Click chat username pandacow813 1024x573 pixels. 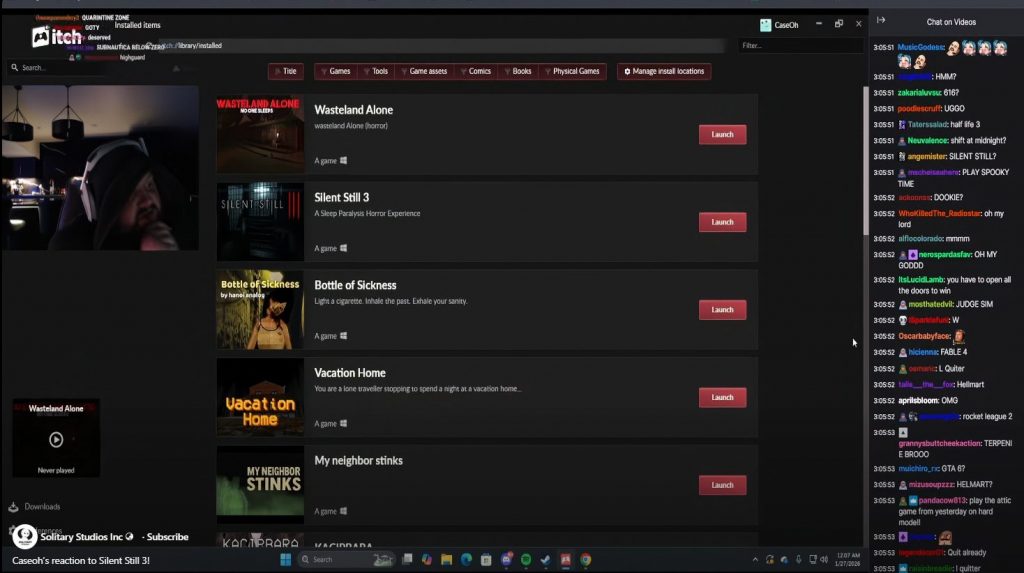tap(942, 500)
